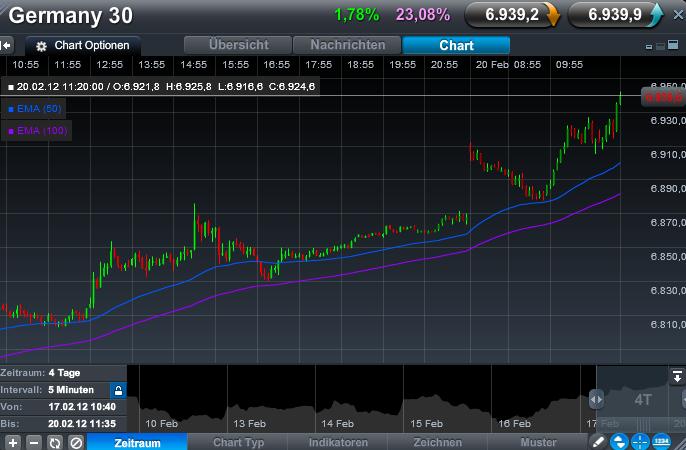The width and height of the screenshot is (686, 450).
Task: Click the 4T range window in navigator
Action: 643,399
